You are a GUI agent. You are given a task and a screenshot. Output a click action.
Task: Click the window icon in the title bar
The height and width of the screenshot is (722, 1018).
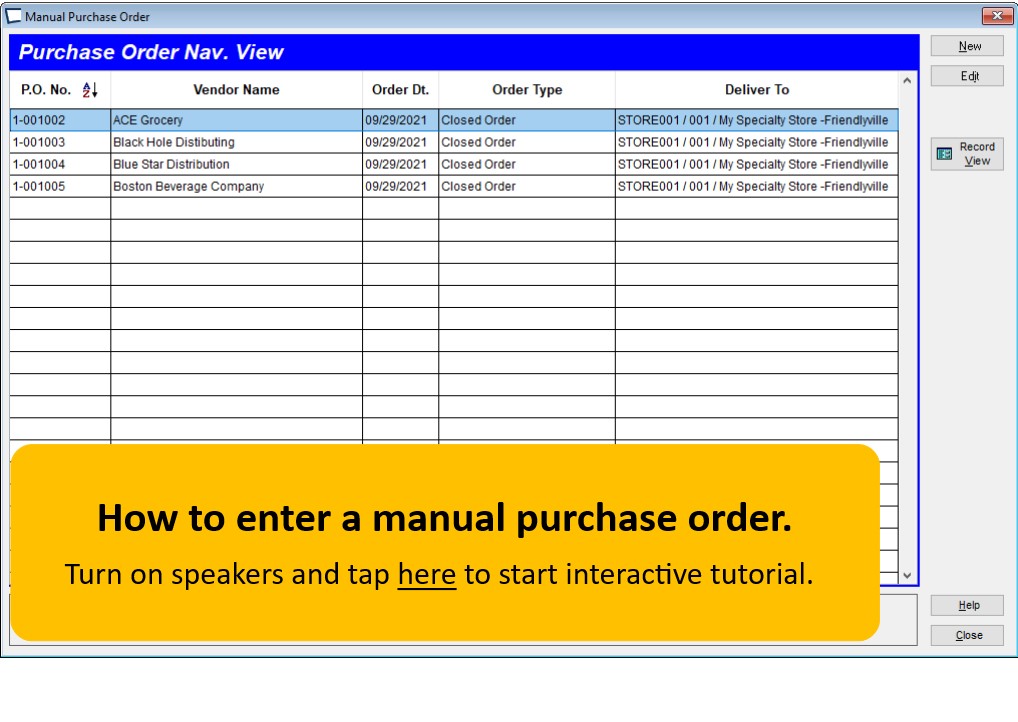13,16
